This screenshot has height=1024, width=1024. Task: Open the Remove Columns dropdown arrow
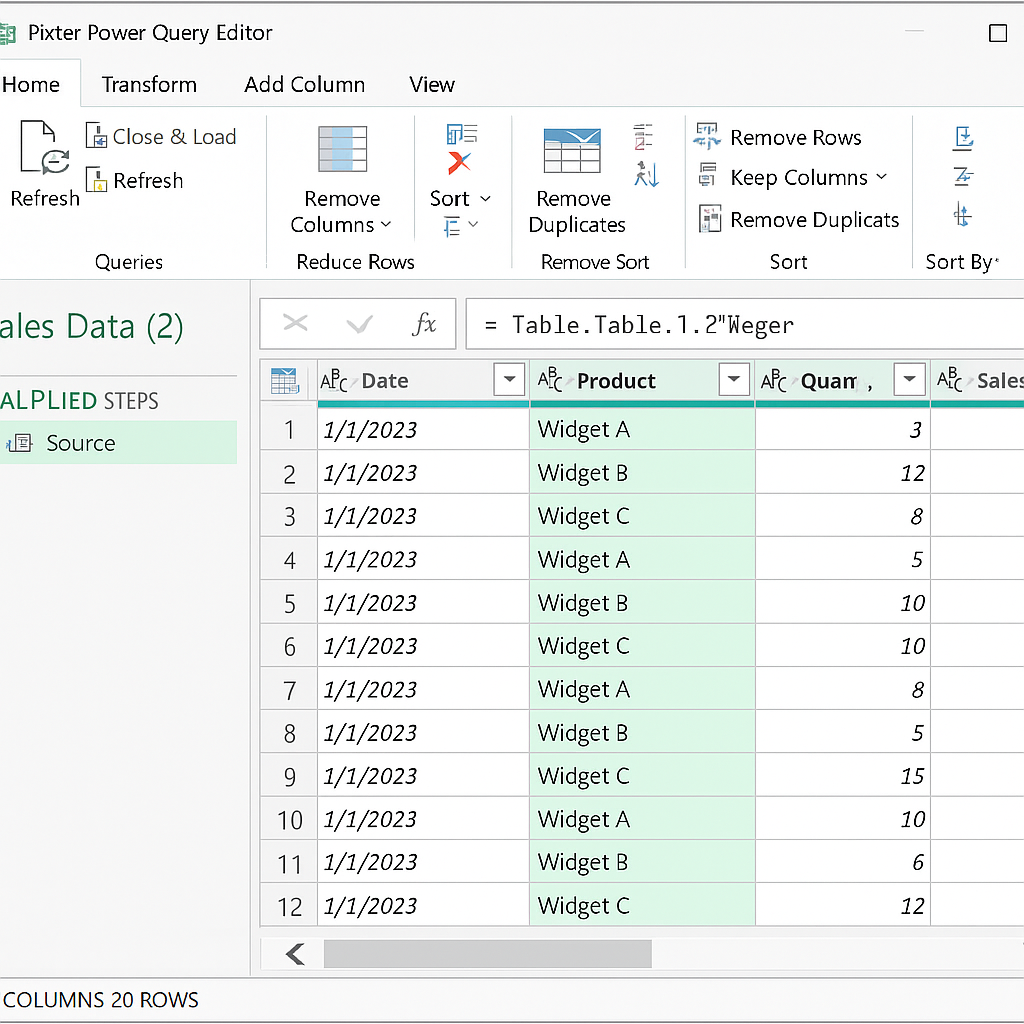386,225
